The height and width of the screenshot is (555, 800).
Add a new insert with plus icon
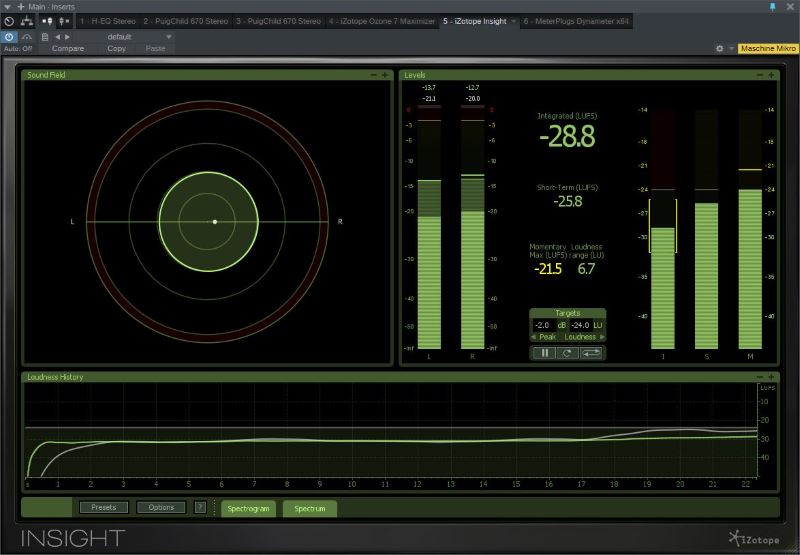[x=21, y=7]
